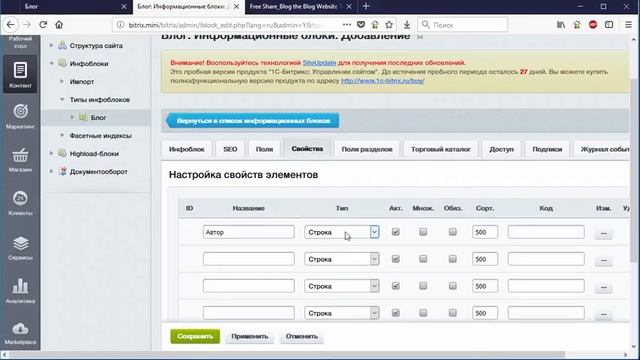Open the Маркетинг sidebar section
Image resolution: width=640 pixels, height=360 pixels.
pyautogui.click(x=20, y=116)
